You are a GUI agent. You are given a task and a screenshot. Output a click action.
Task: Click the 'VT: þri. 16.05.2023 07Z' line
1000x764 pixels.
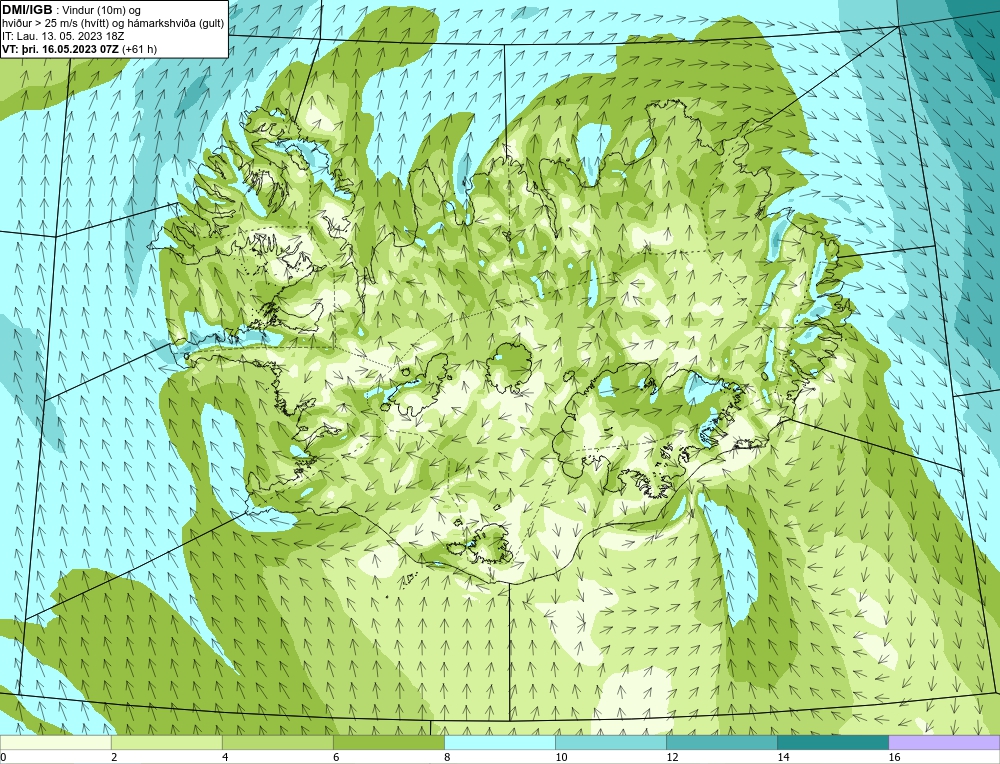tap(61, 48)
